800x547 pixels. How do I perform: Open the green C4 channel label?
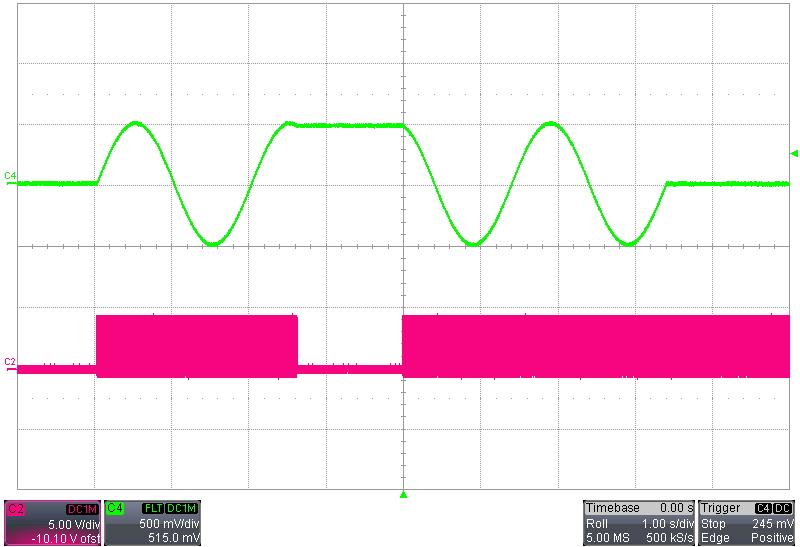click(115, 508)
